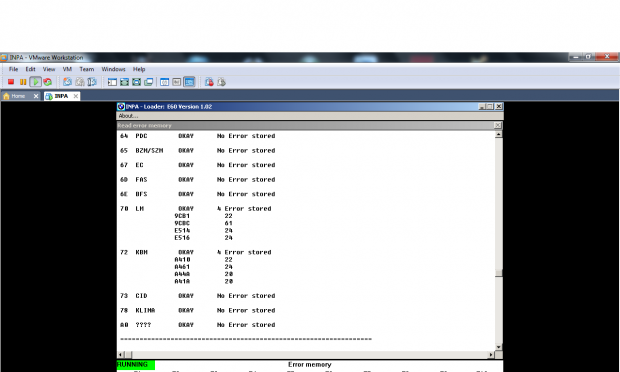Select the 70 LM error row
This screenshot has width=620, height=372.
click(196, 209)
